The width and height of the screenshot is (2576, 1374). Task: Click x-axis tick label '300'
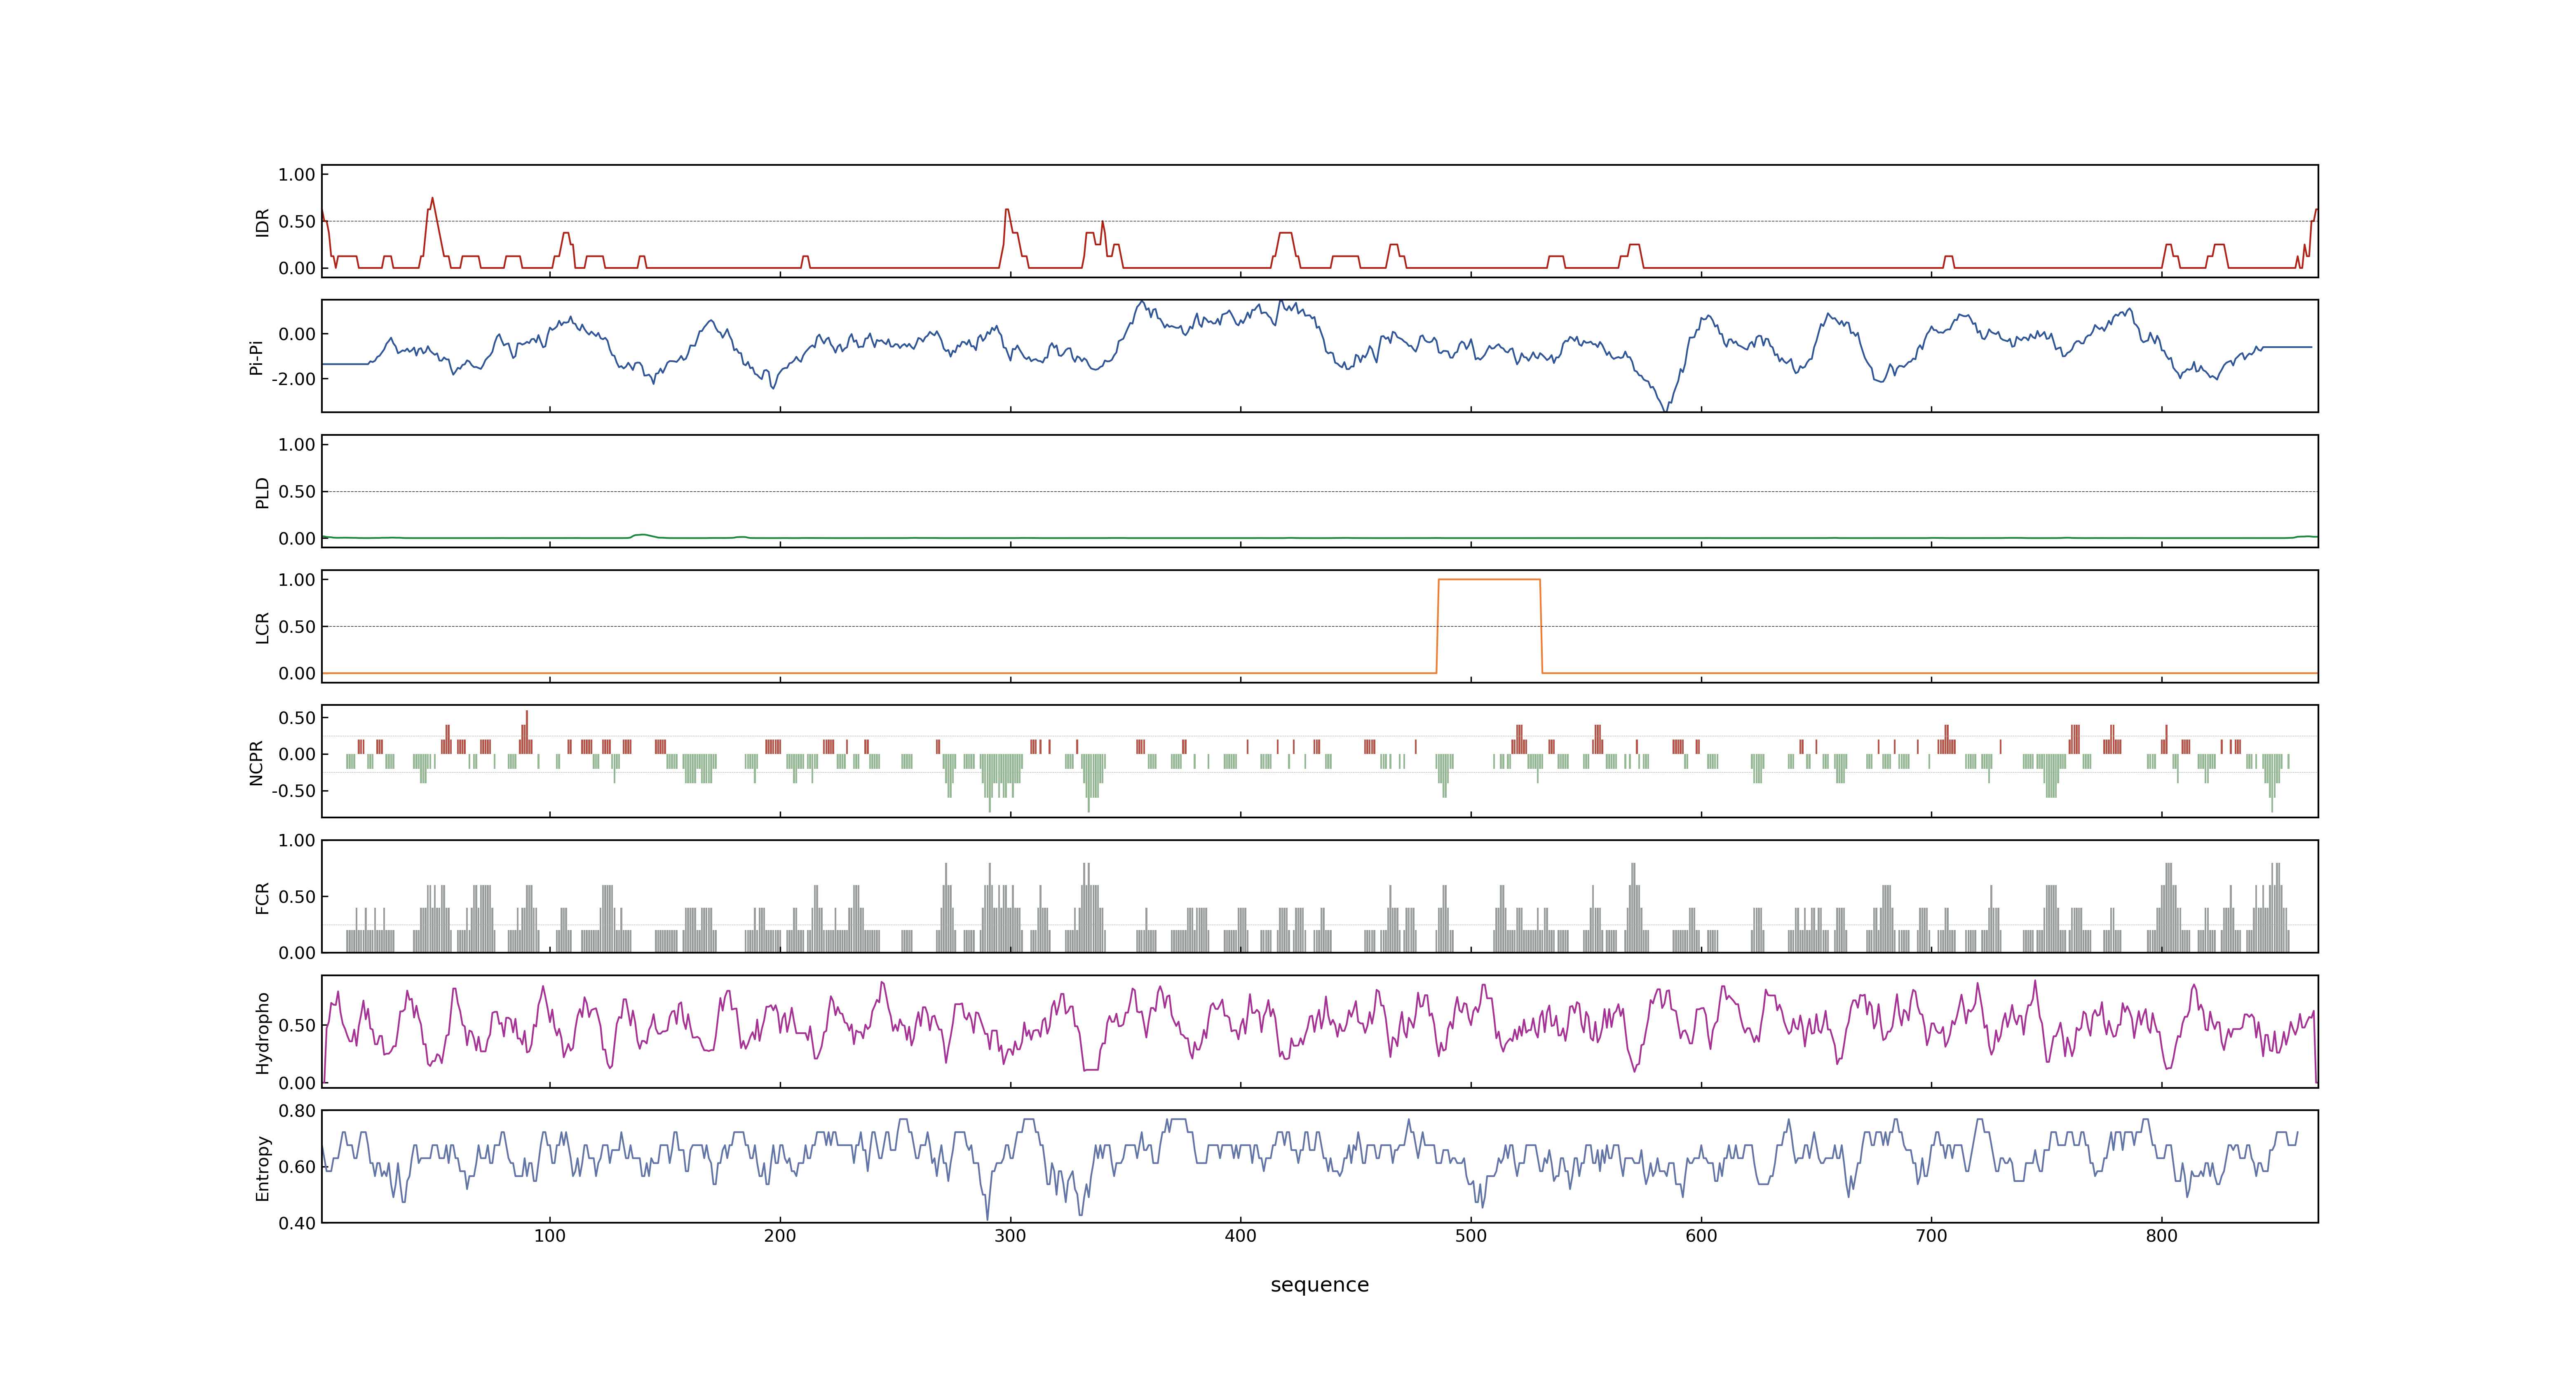[x=1010, y=1236]
